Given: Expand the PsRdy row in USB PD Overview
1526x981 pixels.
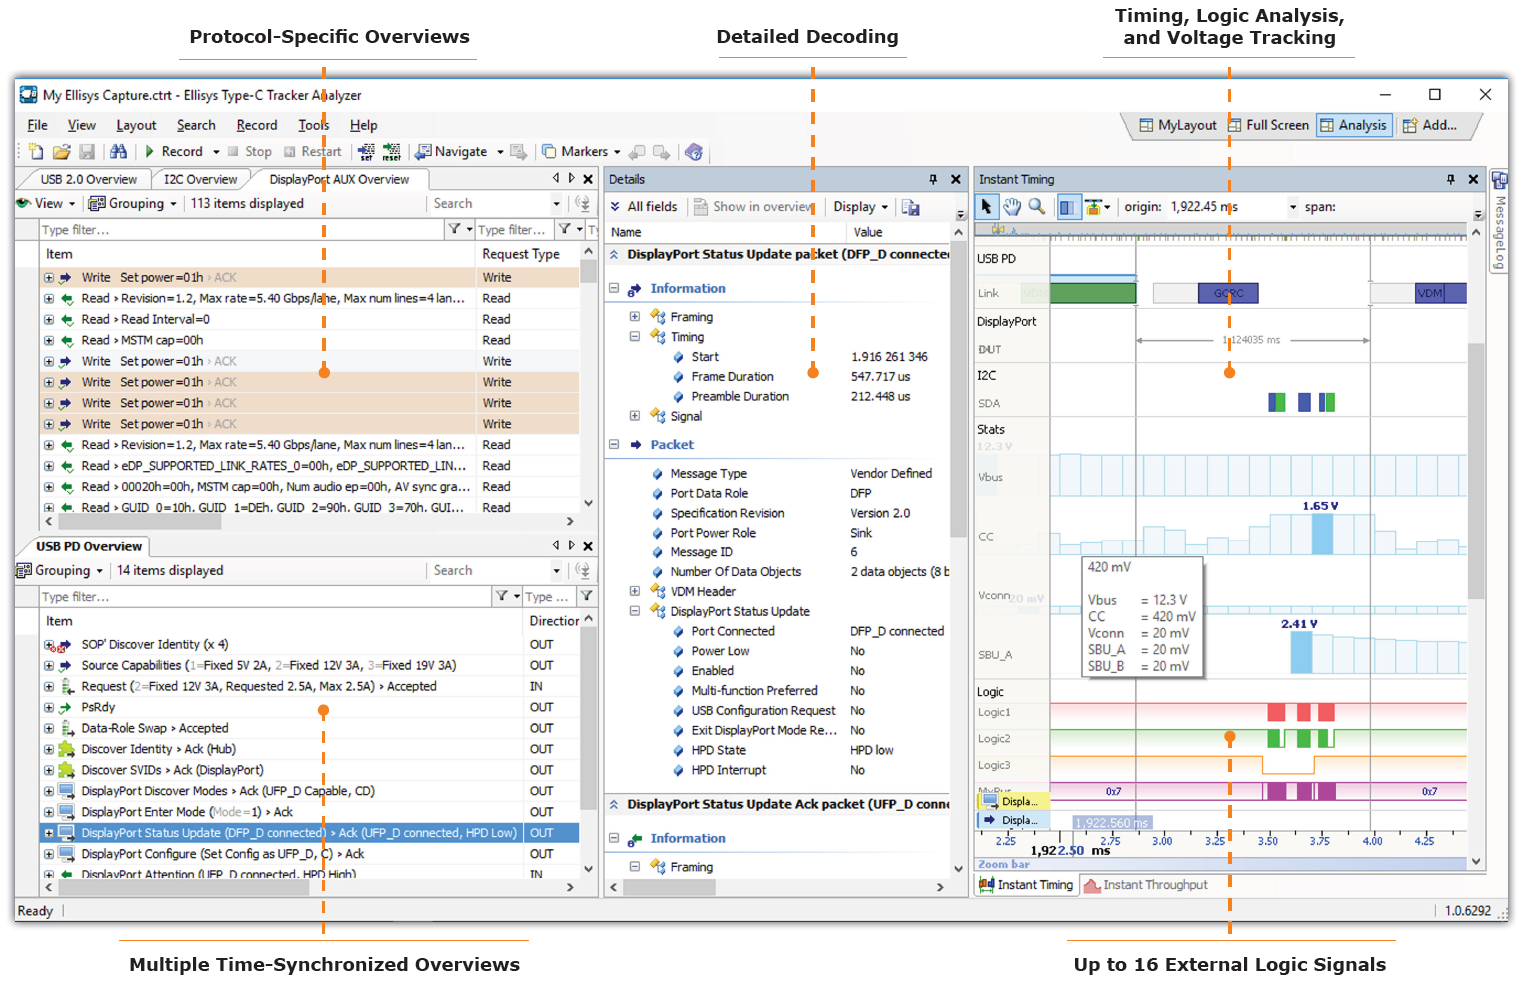Looking at the screenshot, I should pyautogui.click(x=49, y=708).
